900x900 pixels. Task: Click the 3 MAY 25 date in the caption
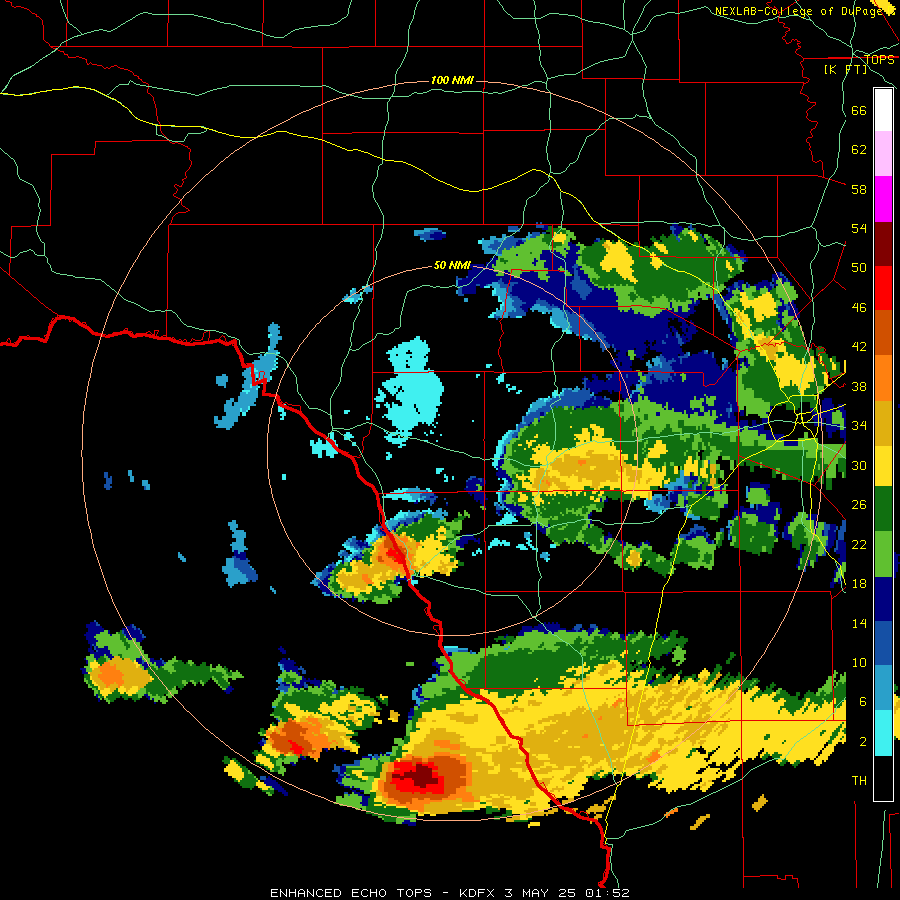(x=542, y=893)
